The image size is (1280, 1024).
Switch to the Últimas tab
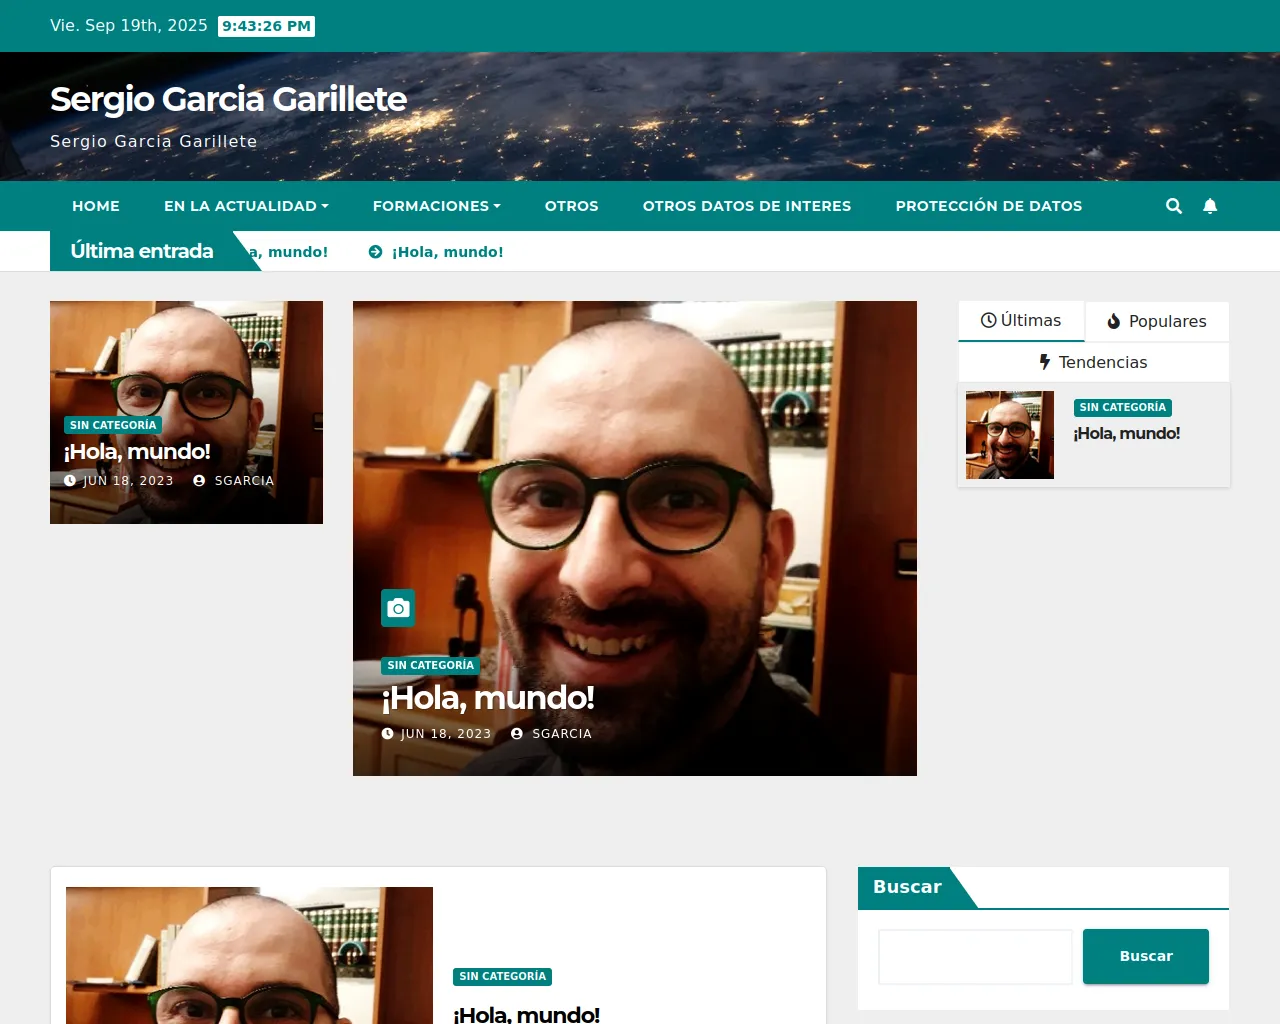pos(1021,321)
